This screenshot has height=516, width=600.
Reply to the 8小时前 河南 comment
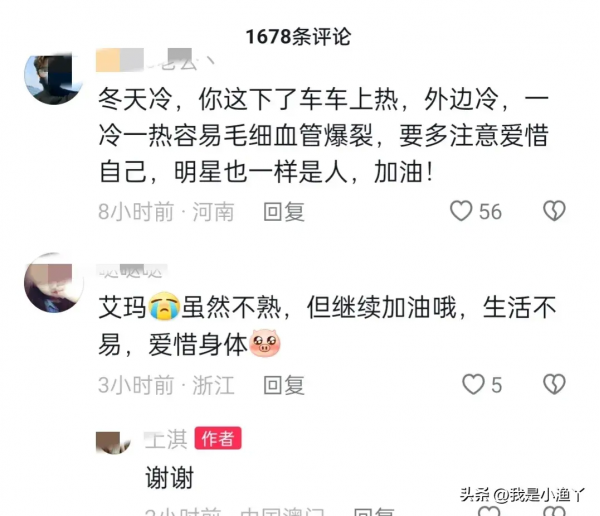point(284,212)
